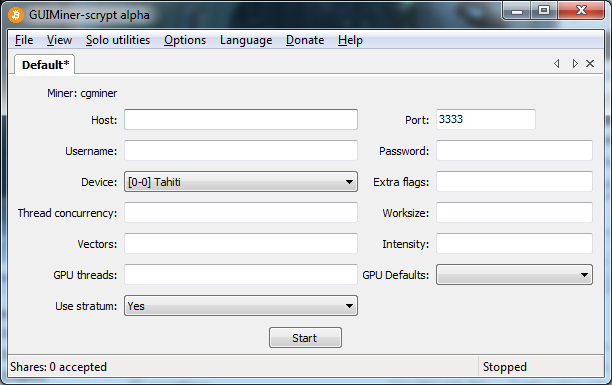Focus the Password text box
The width and height of the screenshot is (612, 385).
514,150
